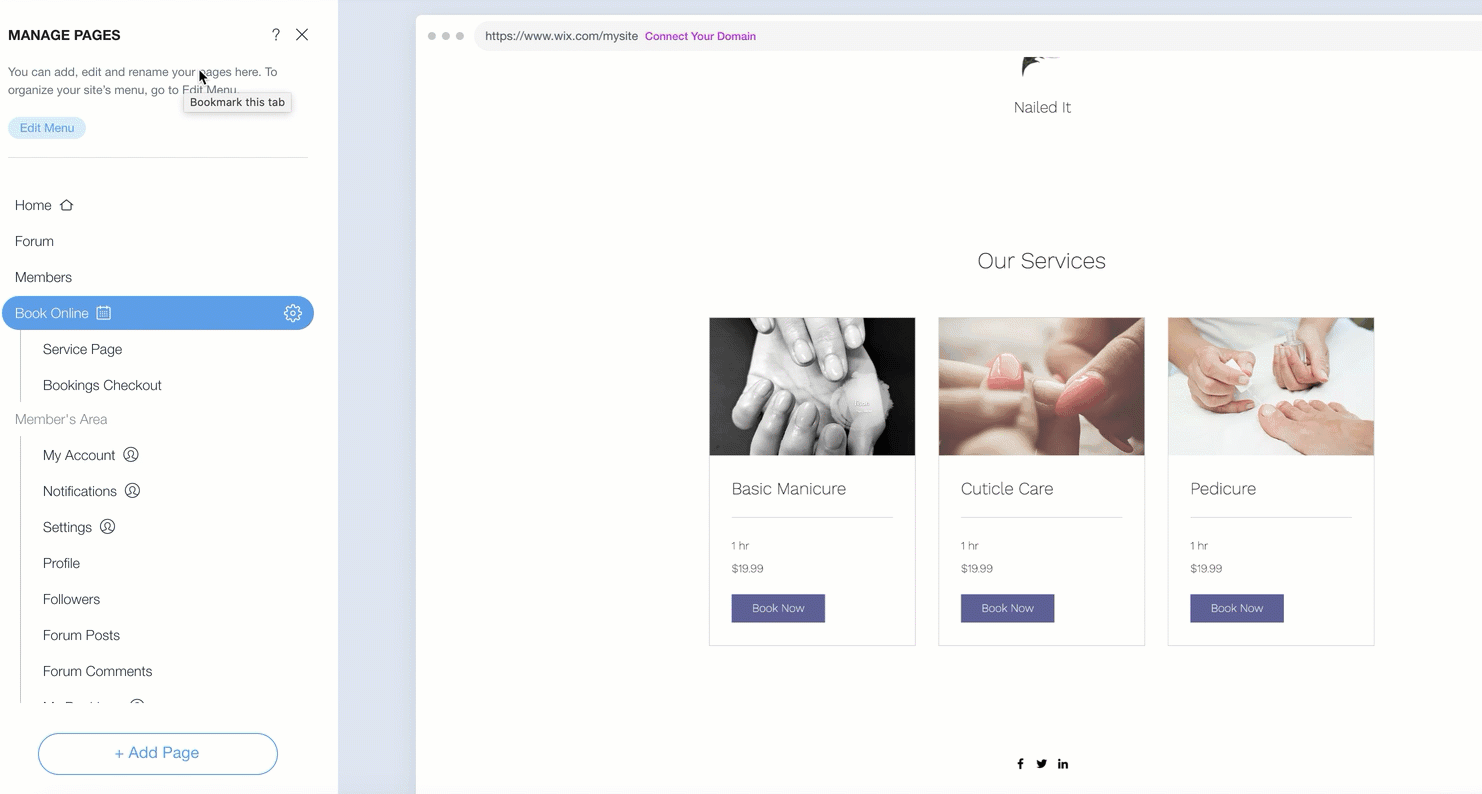
Task: Click Book Now under Cuticle Care
Action: click(x=1007, y=608)
